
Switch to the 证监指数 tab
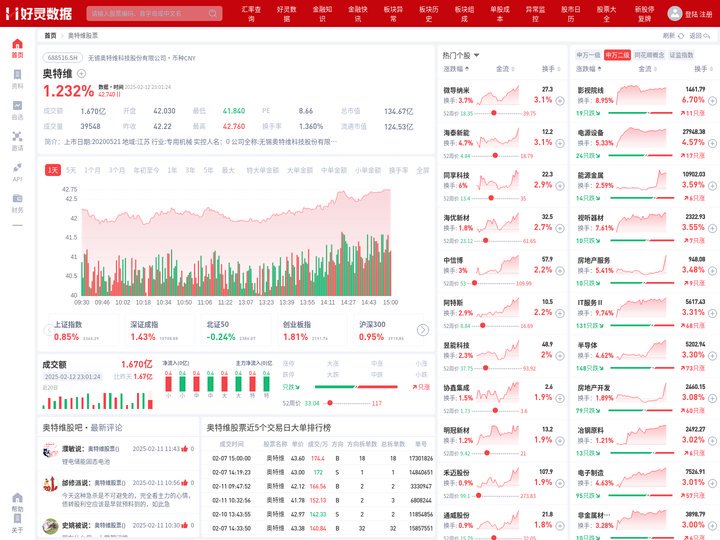pyautogui.click(x=681, y=55)
